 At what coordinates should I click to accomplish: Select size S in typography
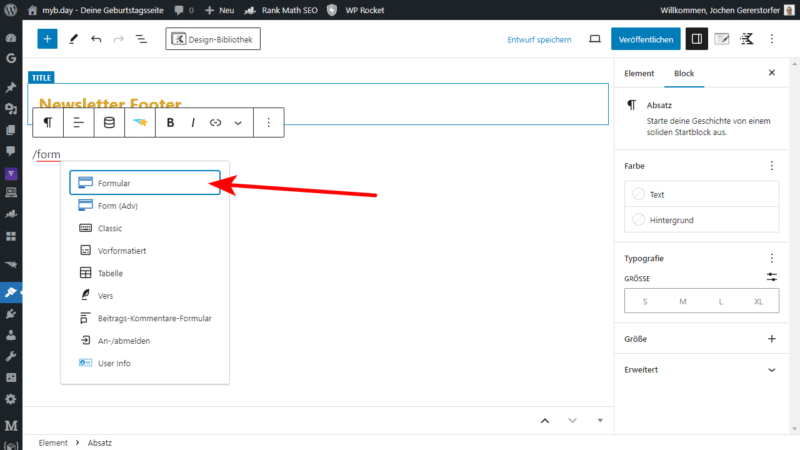(644, 301)
